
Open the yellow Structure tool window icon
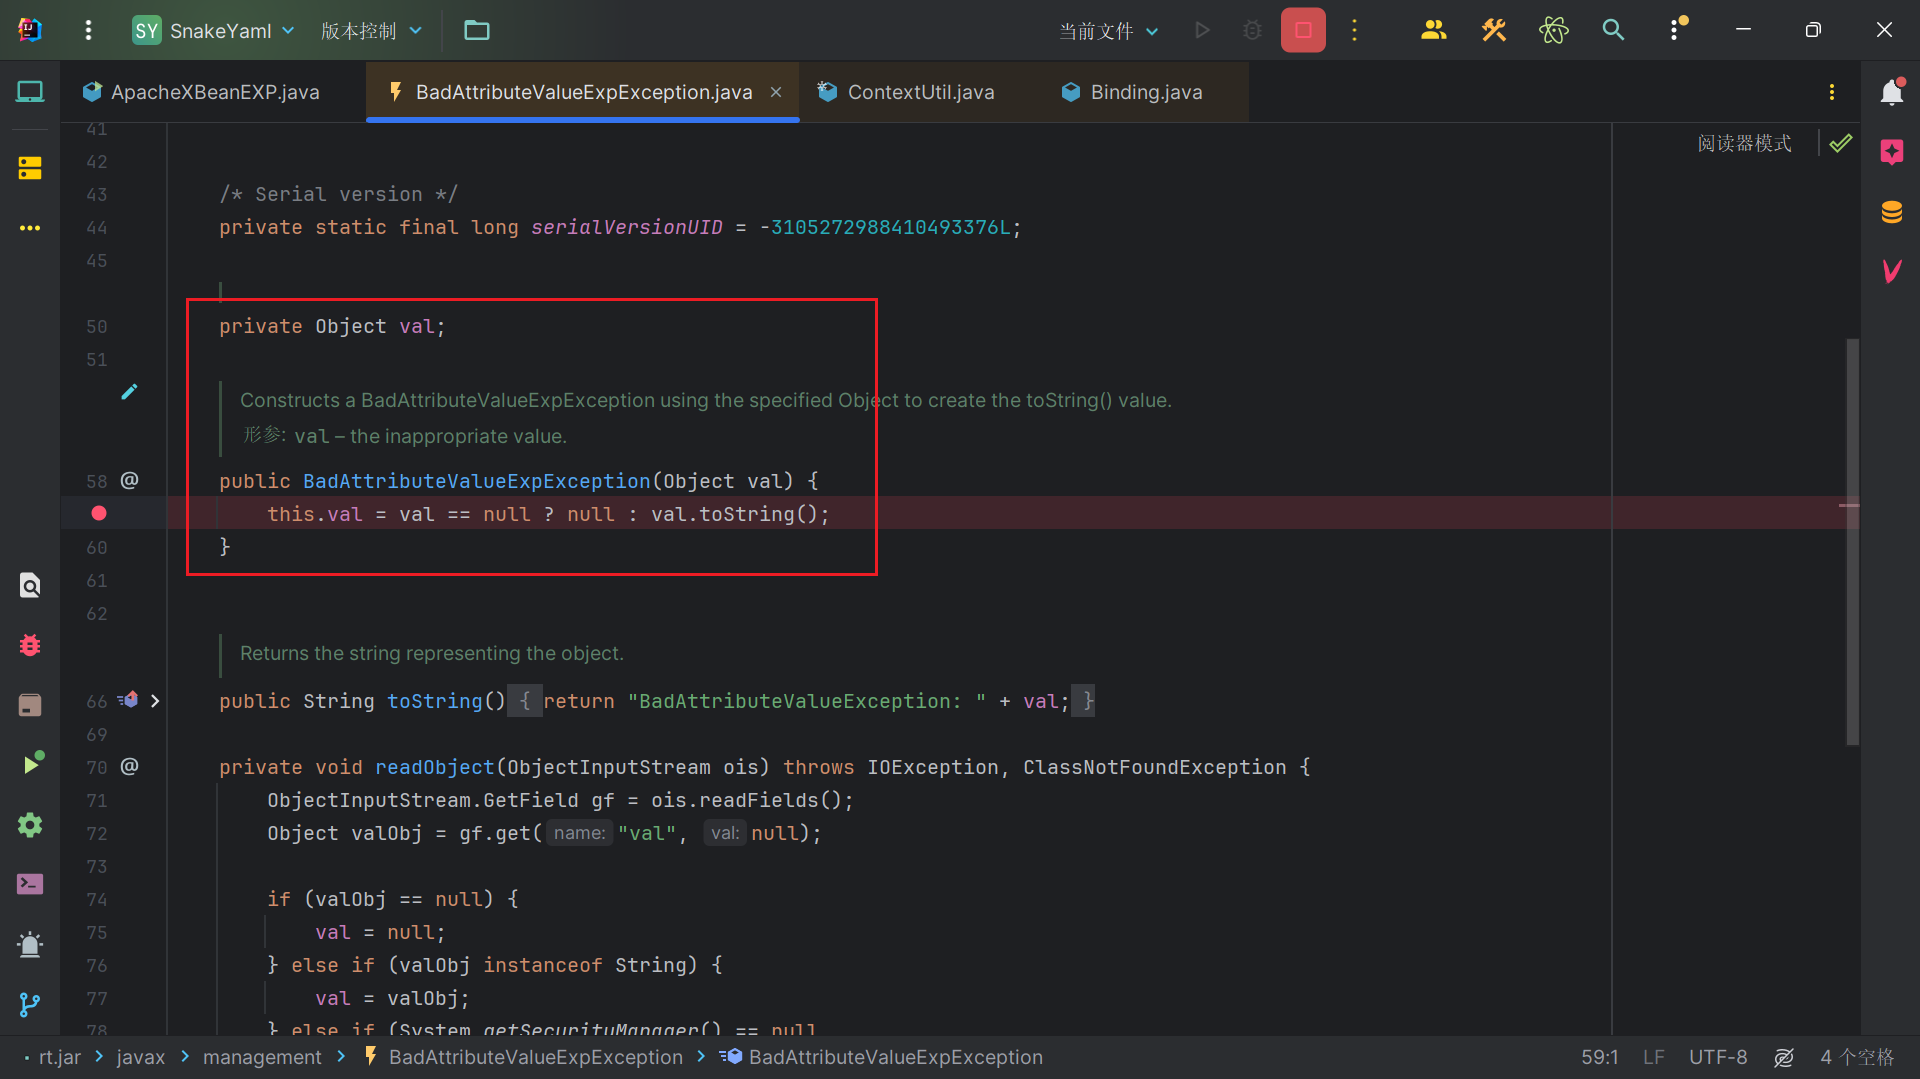[30, 168]
